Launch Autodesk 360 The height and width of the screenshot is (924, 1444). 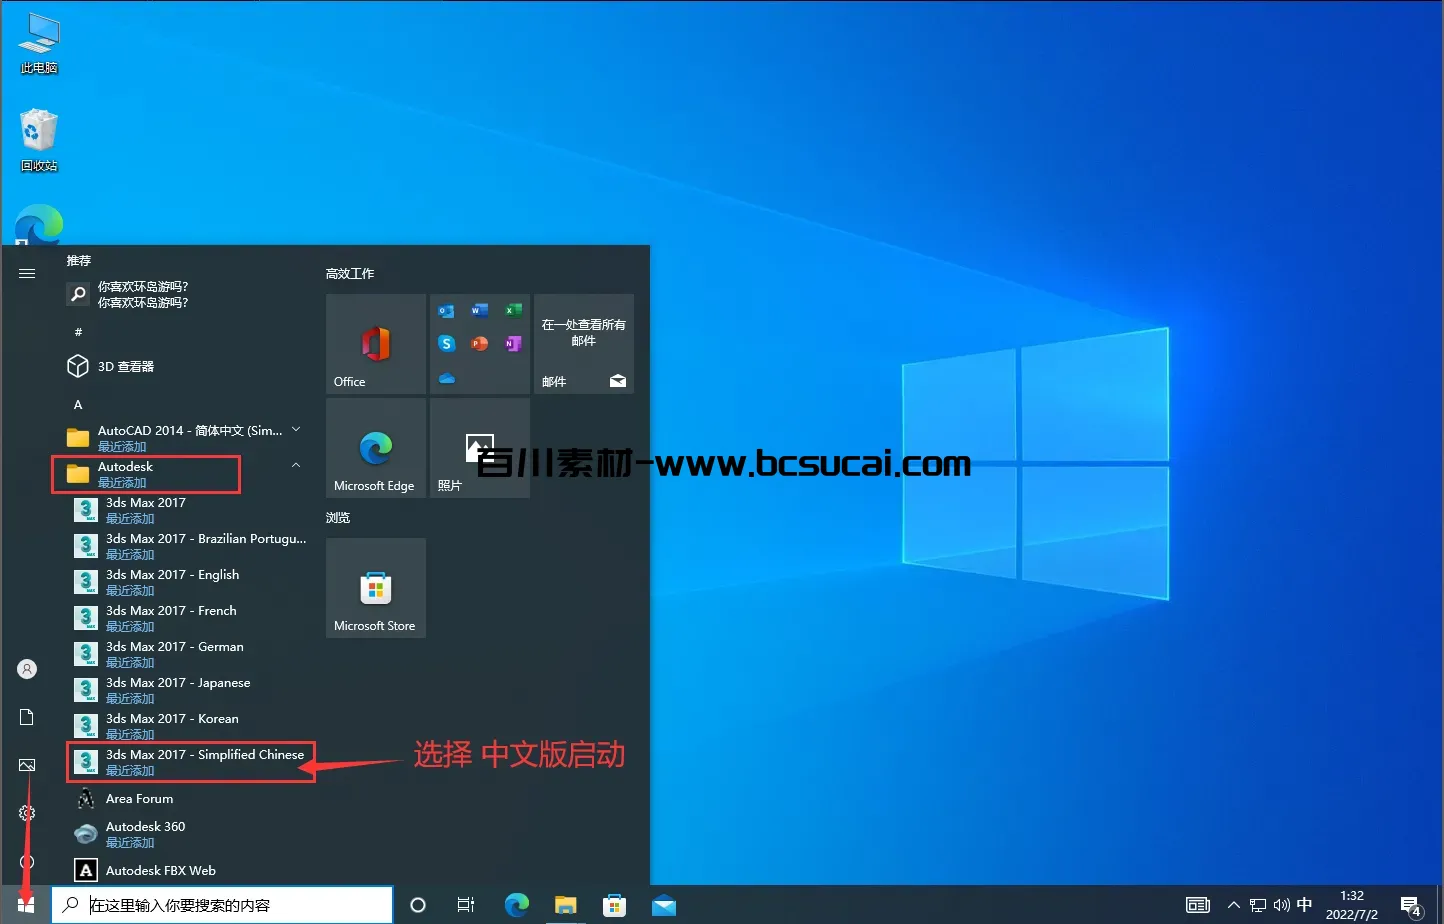coord(190,834)
